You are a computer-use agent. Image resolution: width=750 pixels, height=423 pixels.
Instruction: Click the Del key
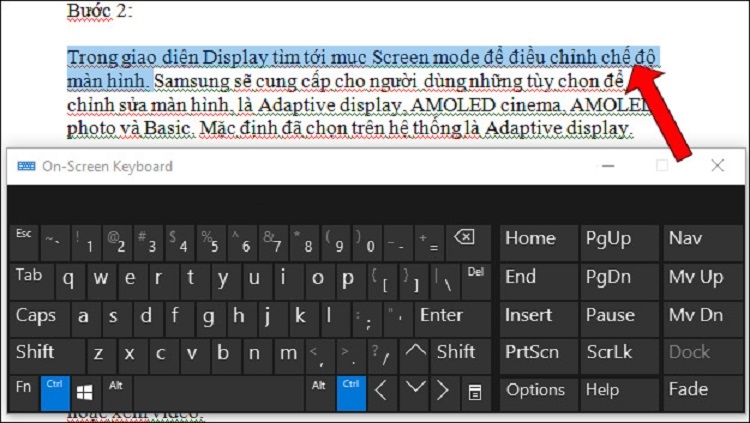[x=476, y=281]
